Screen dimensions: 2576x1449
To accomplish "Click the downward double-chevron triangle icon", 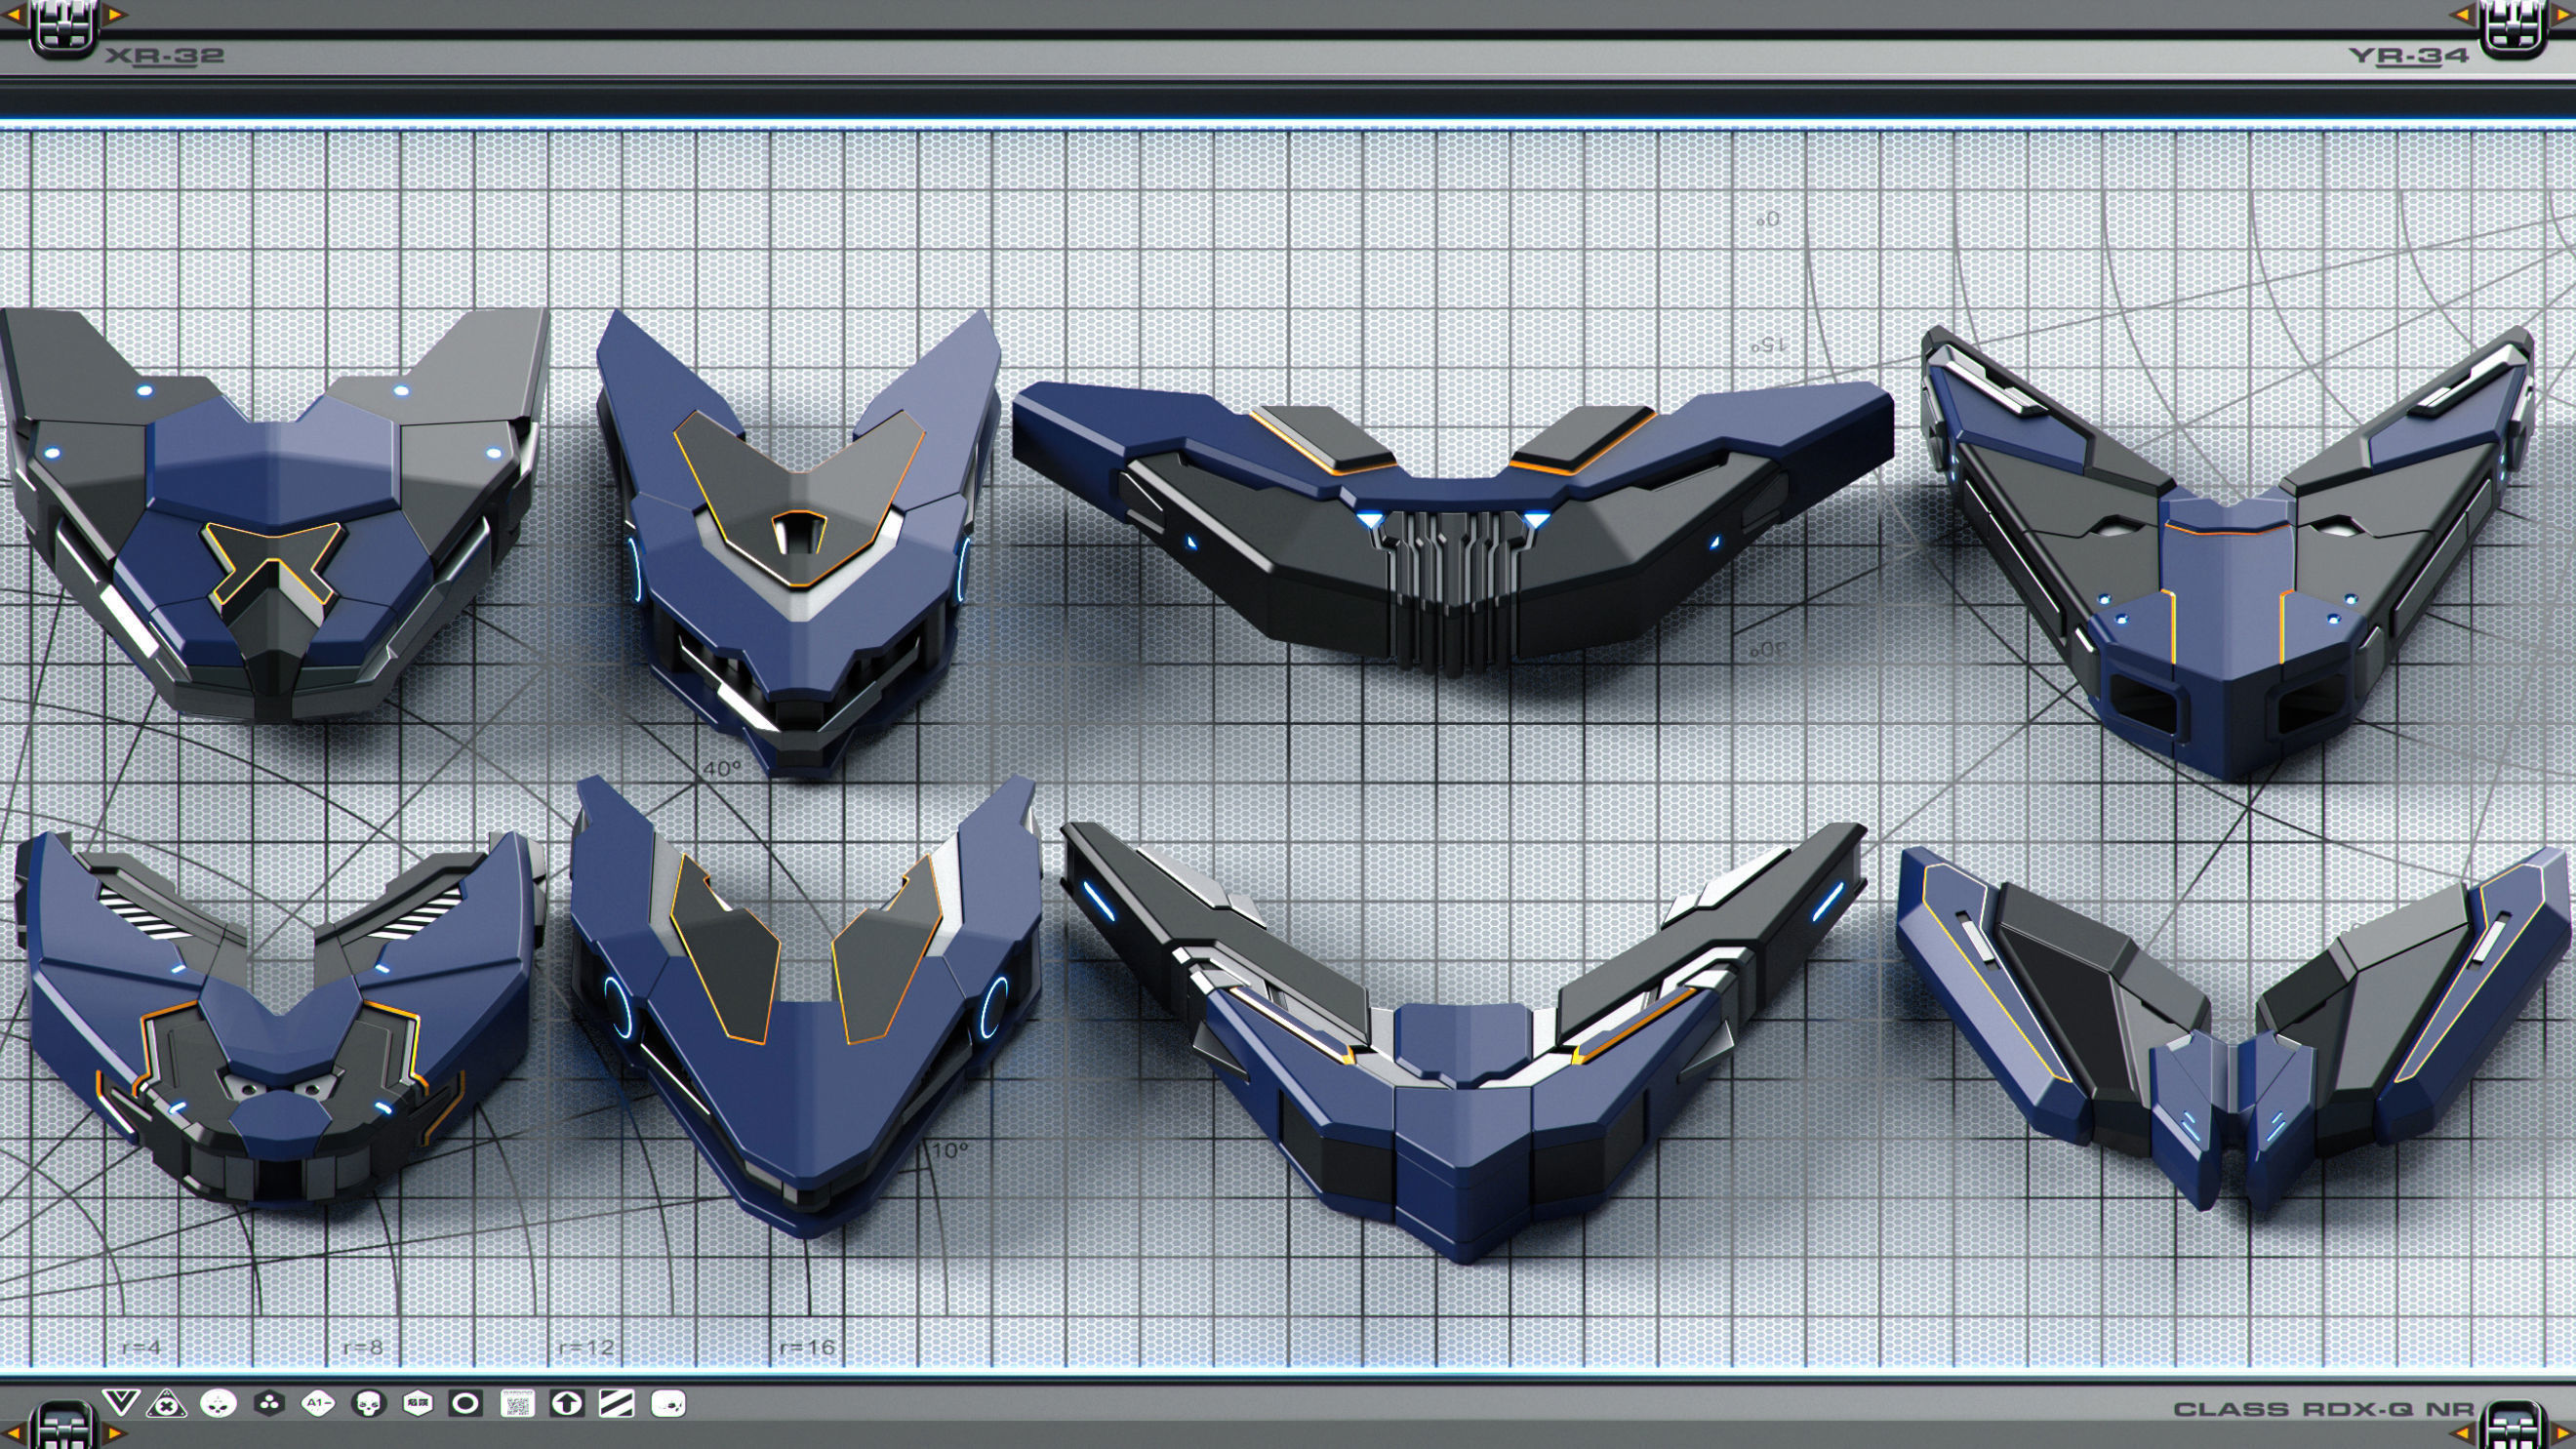I will tap(121, 1403).
